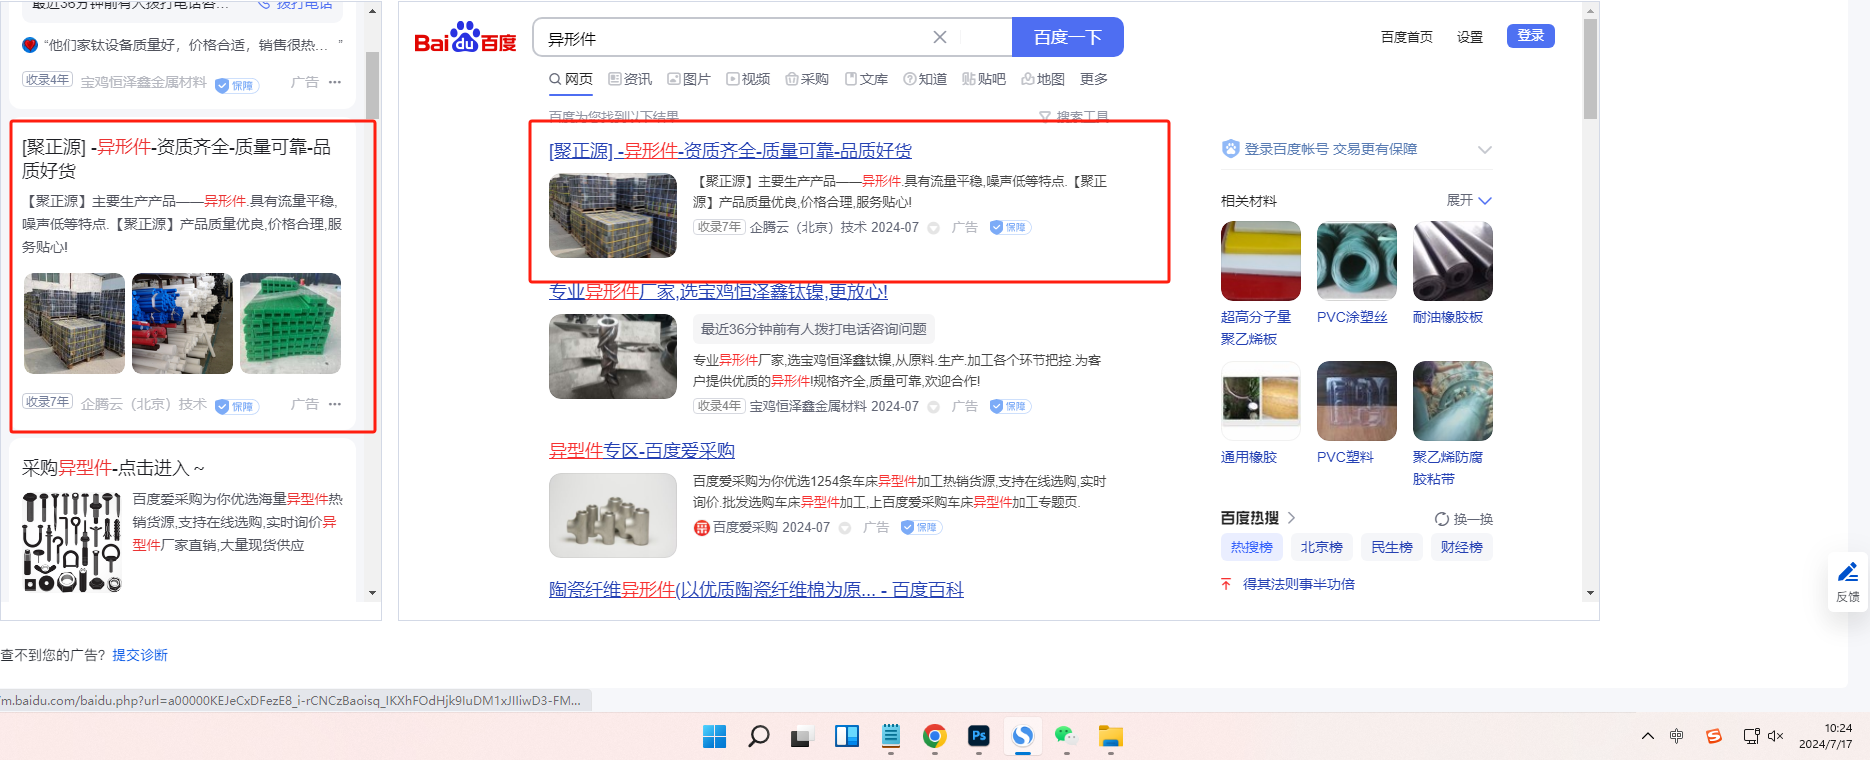Switch to the 视频 search tab
This screenshot has width=1870, height=760.
(748, 79)
